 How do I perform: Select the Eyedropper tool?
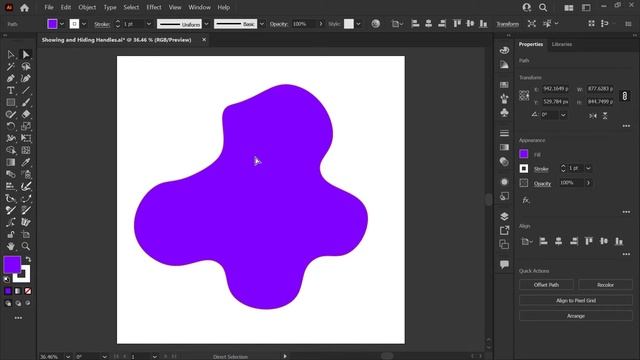pyautogui.click(x=26, y=162)
